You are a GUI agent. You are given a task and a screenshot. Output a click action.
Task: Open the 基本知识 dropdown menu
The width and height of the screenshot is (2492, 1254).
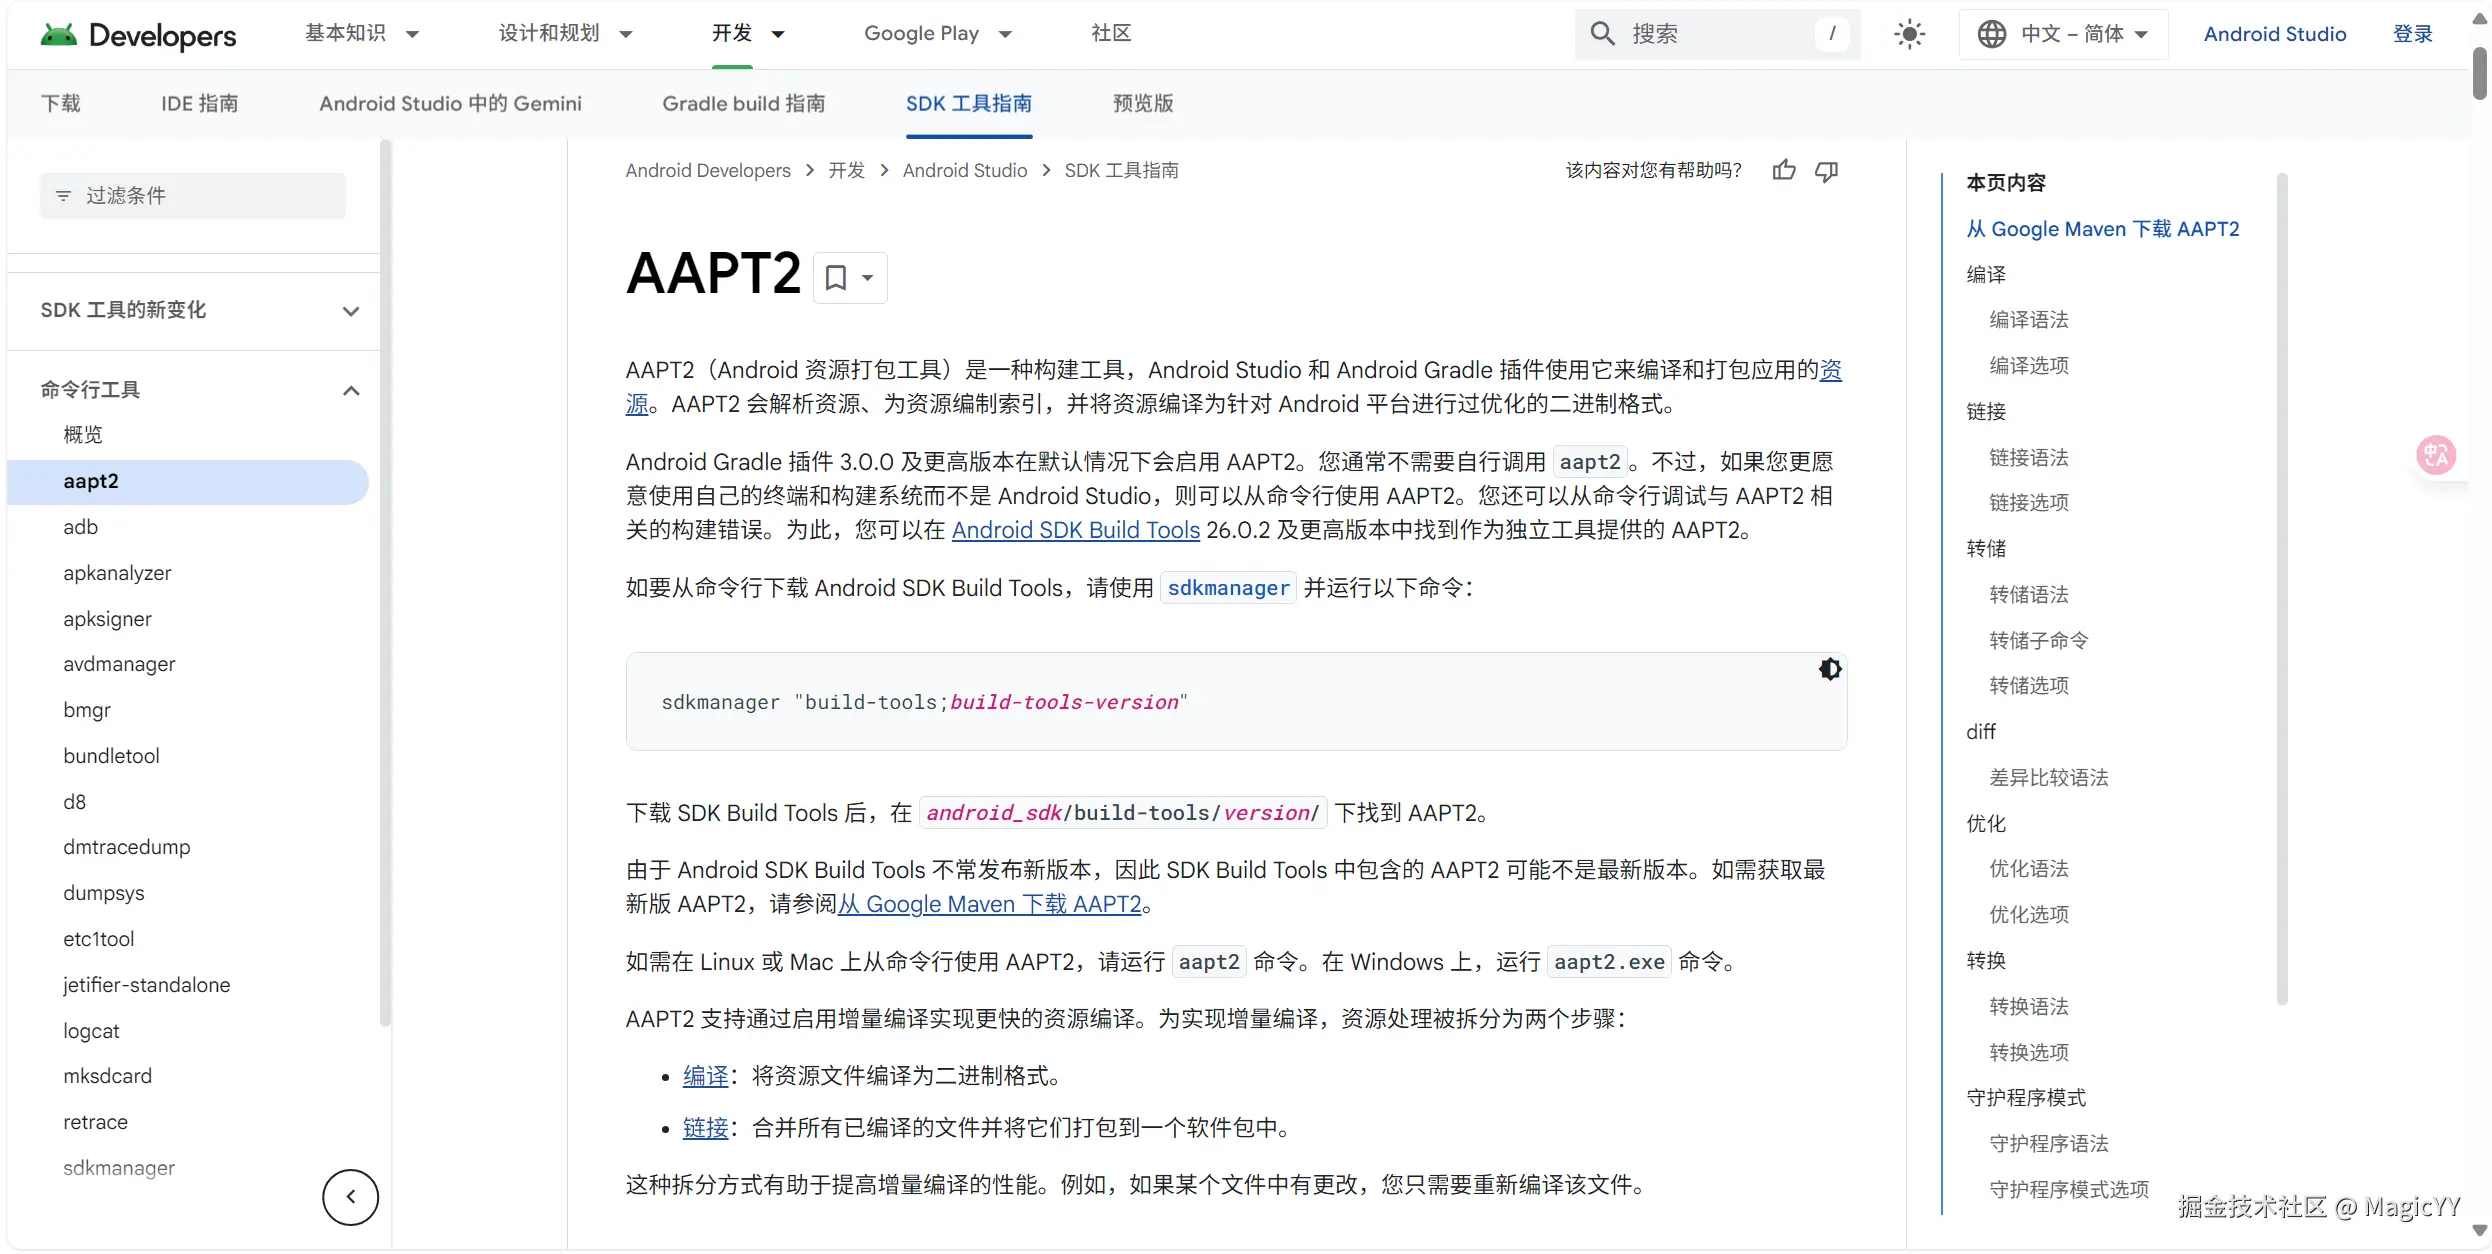click(x=361, y=34)
